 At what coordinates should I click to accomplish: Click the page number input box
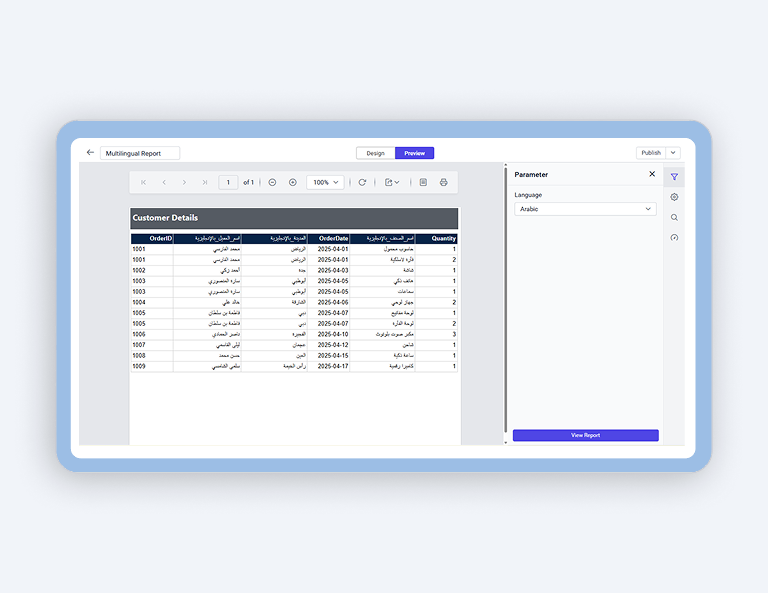click(x=228, y=182)
